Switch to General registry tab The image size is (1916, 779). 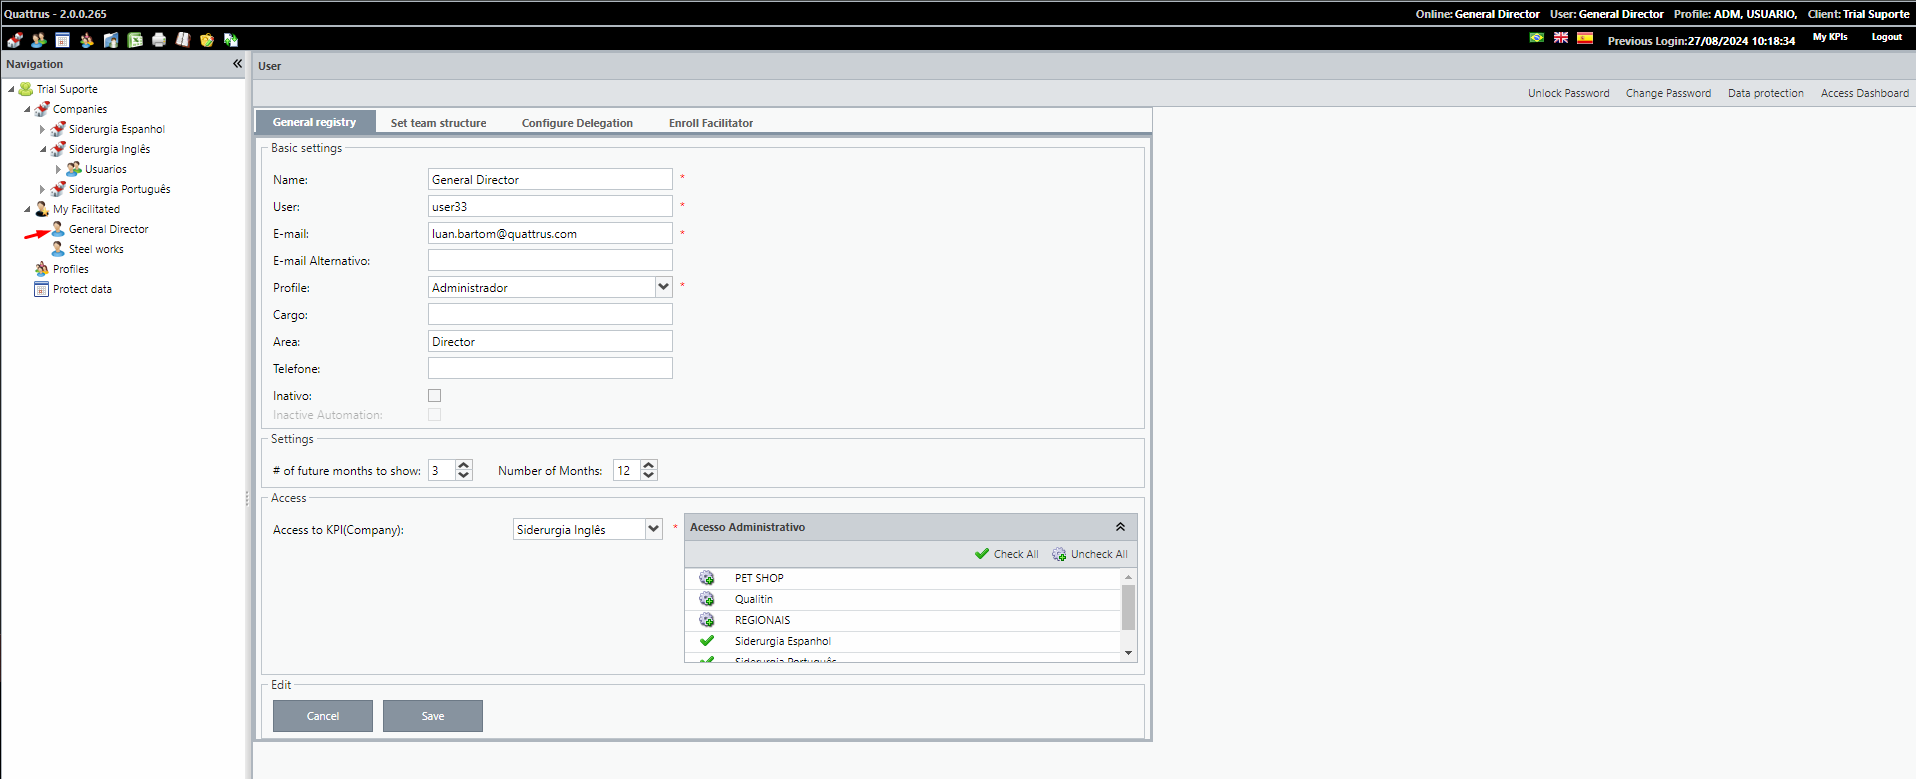coord(315,122)
